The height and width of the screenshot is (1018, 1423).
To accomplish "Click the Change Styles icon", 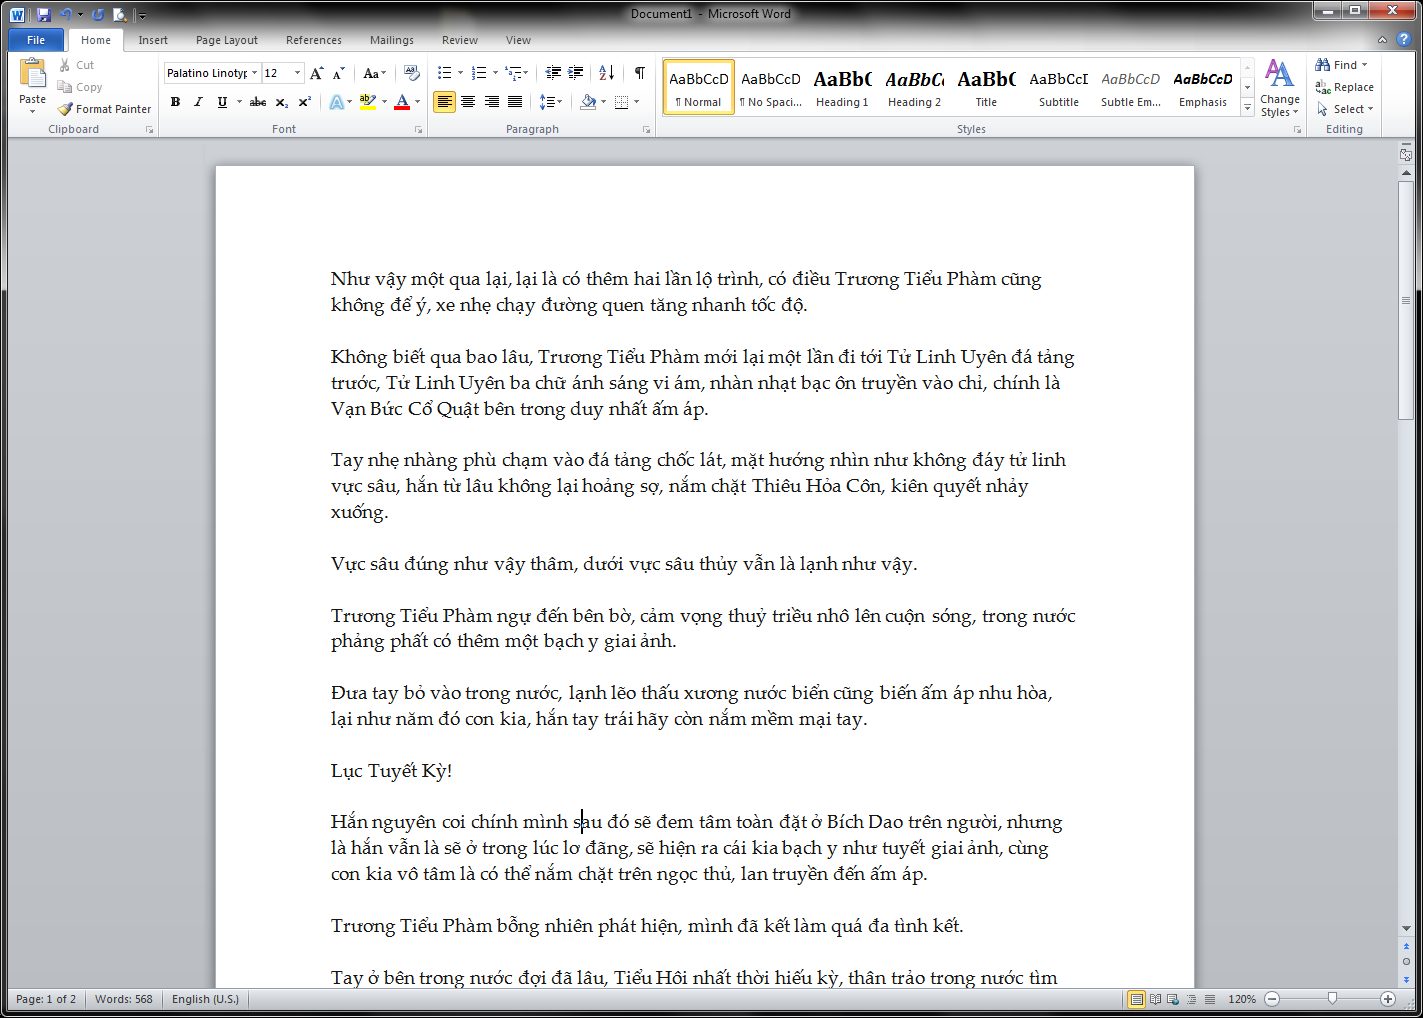I will click(1279, 88).
